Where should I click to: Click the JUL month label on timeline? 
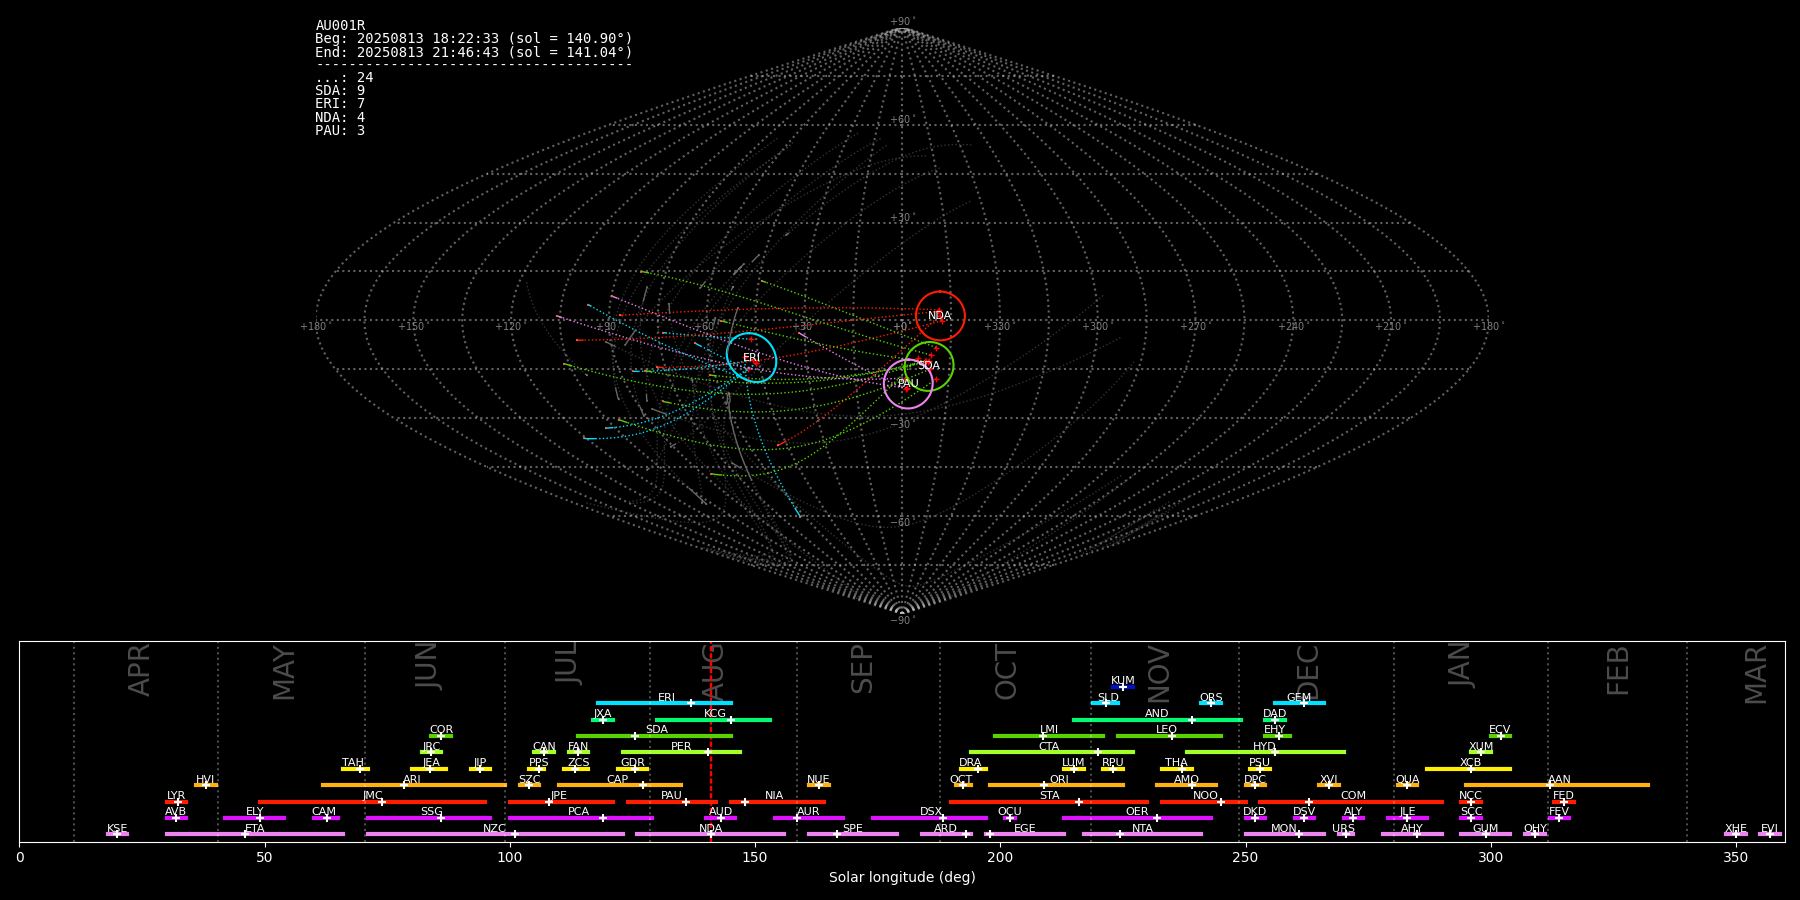(567, 662)
